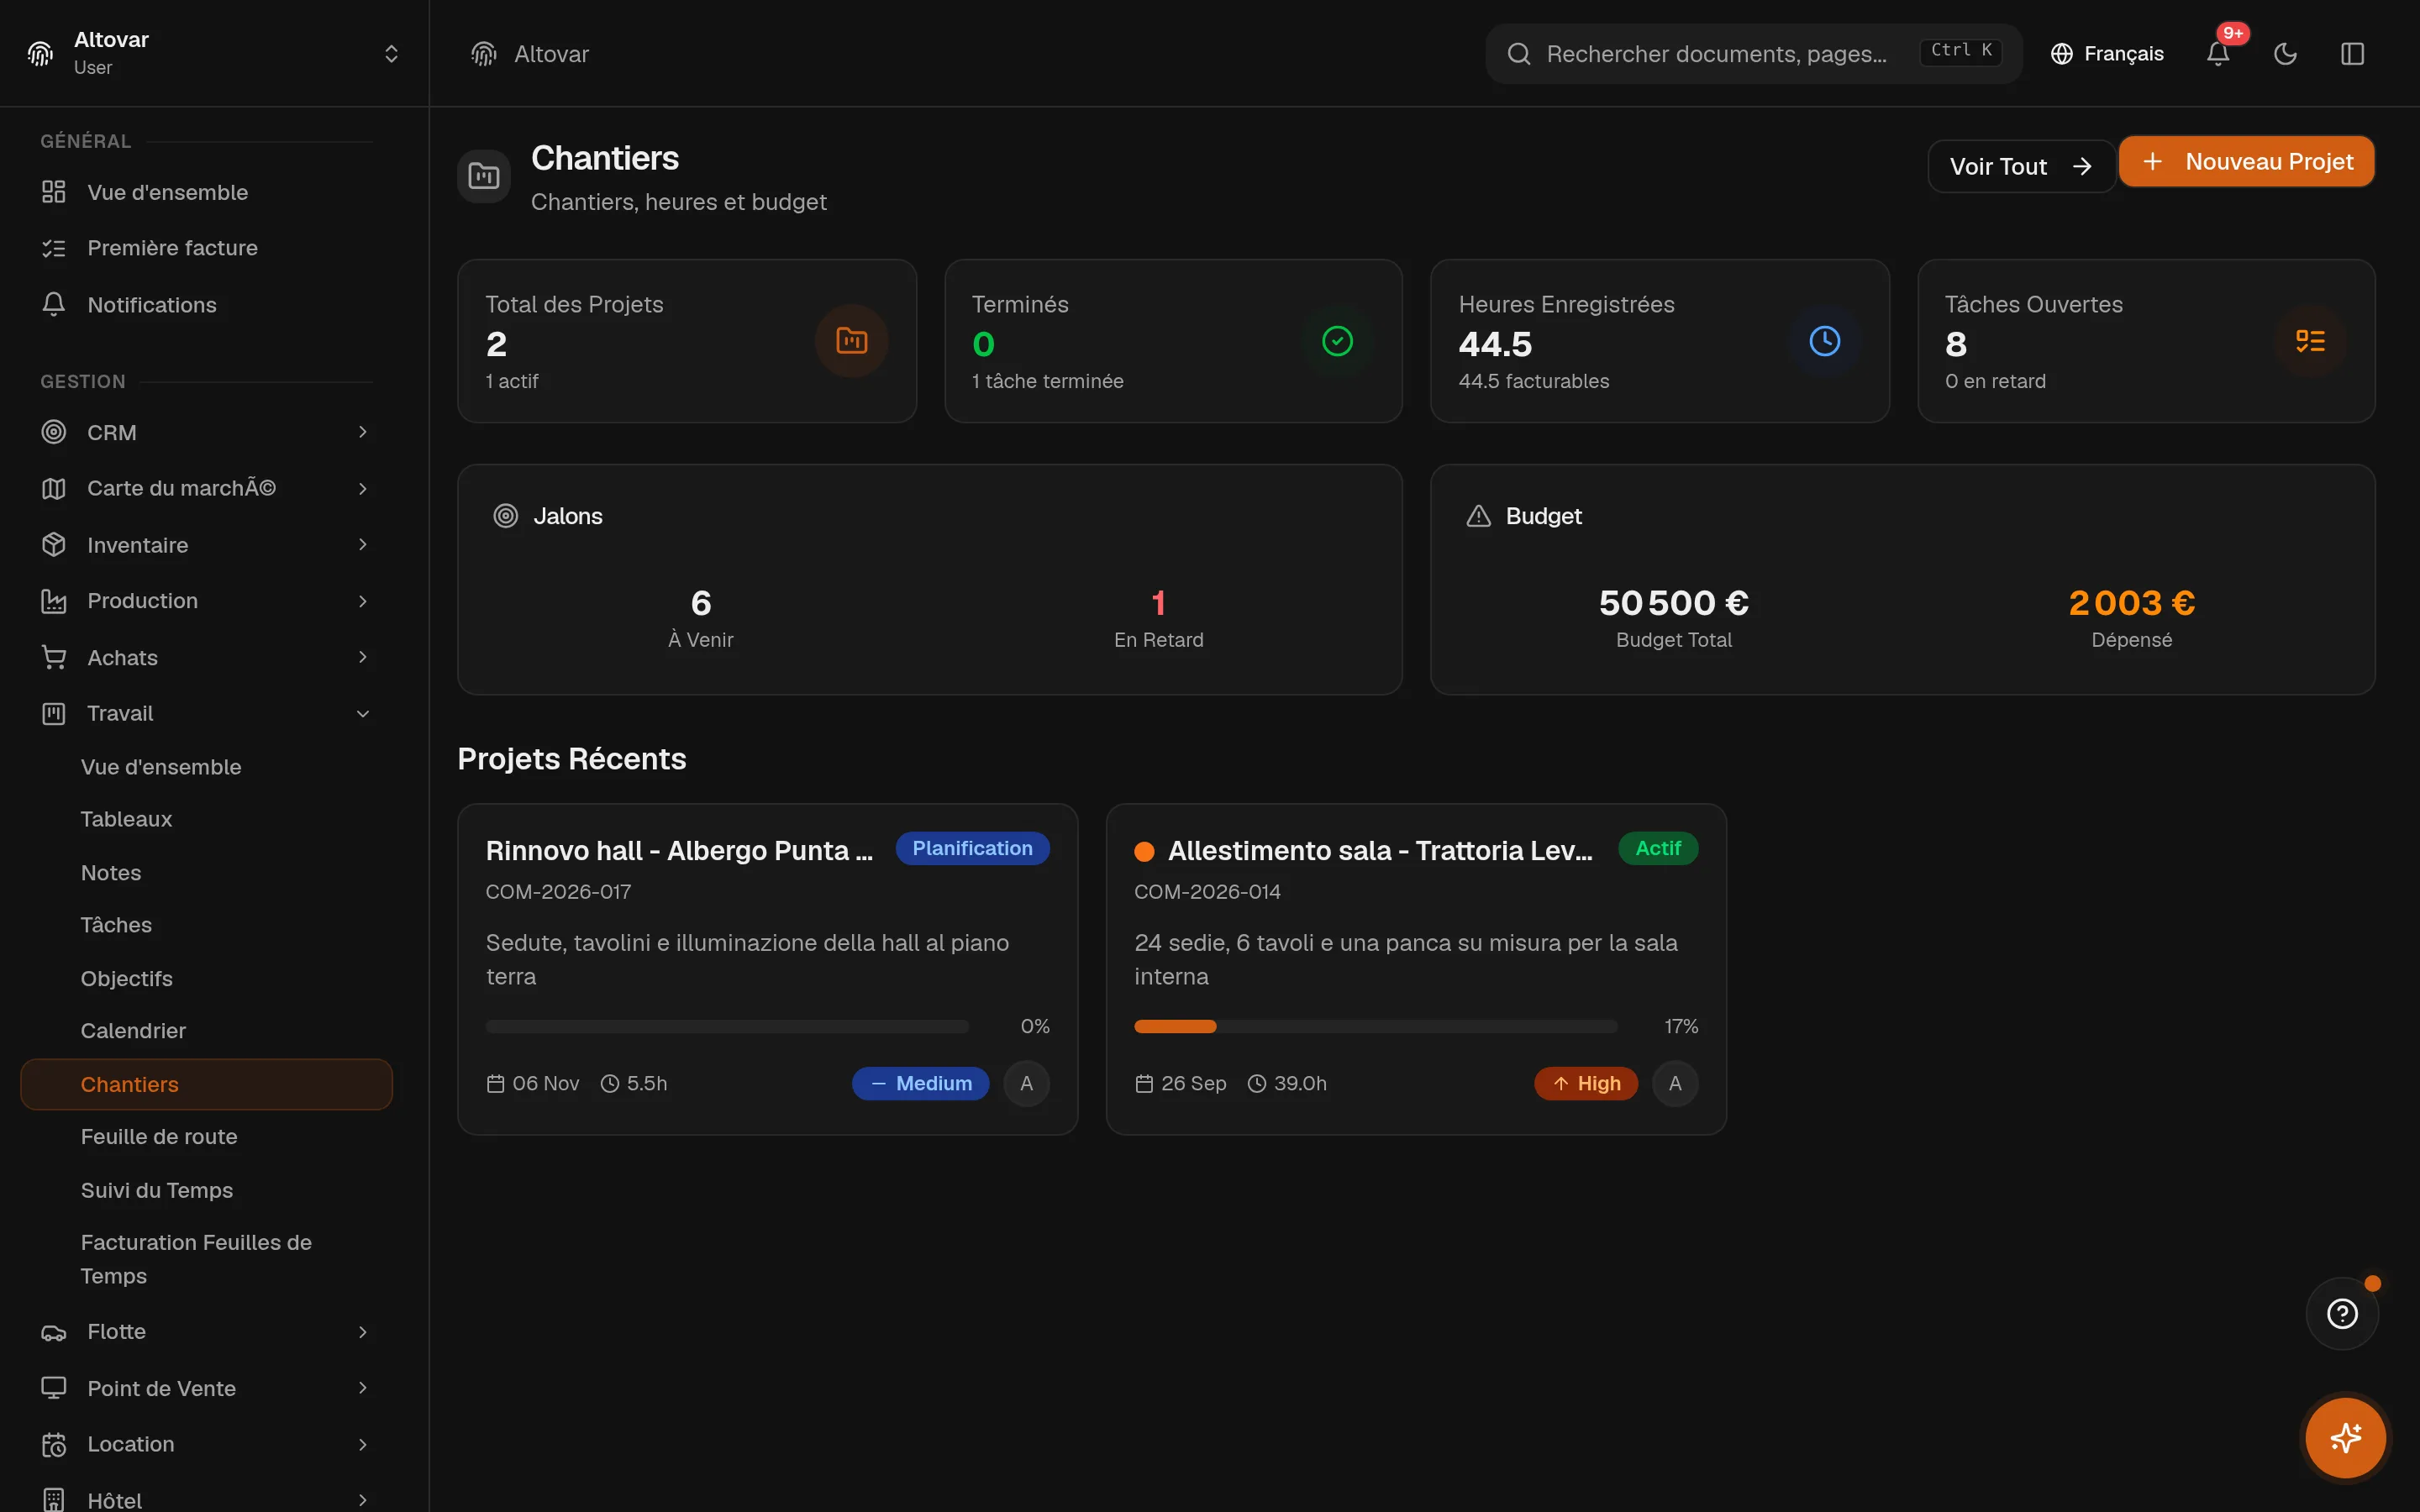Click the Budget warning triangle icon
The image size is (2420, 1512).
[1478, 516]
